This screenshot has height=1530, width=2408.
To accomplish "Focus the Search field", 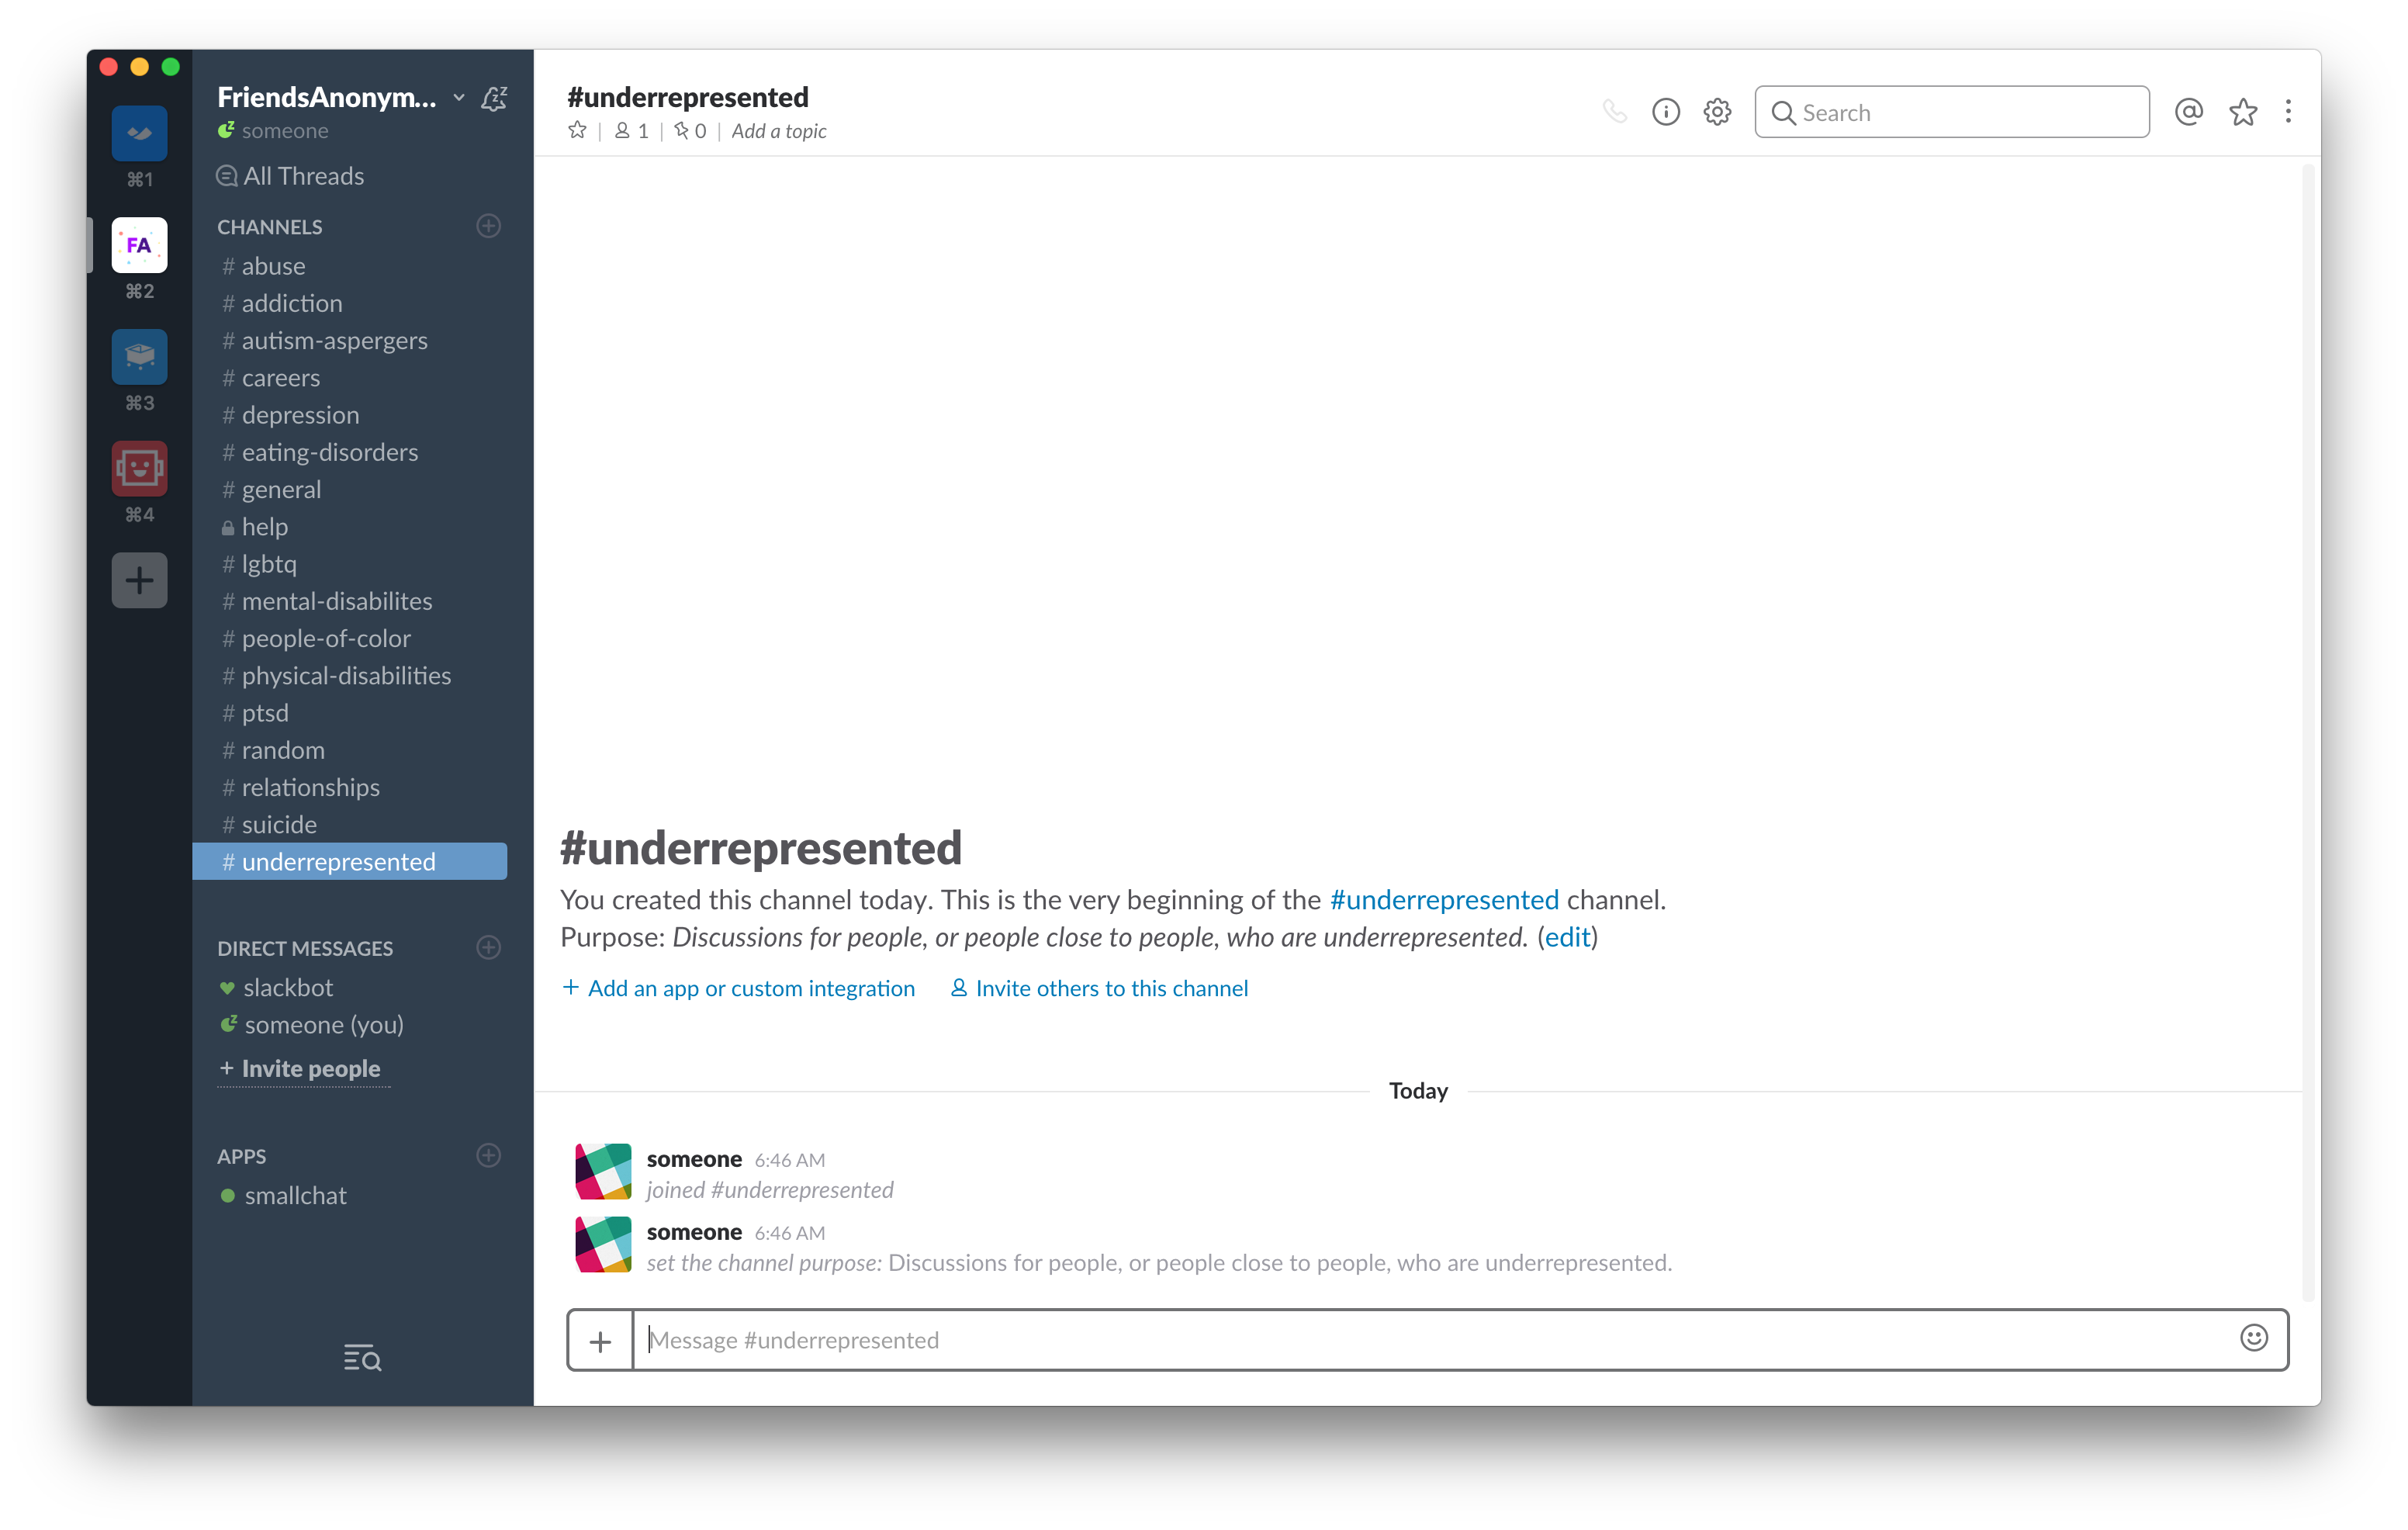I will pyautogui.click(x=1952, y=112).
